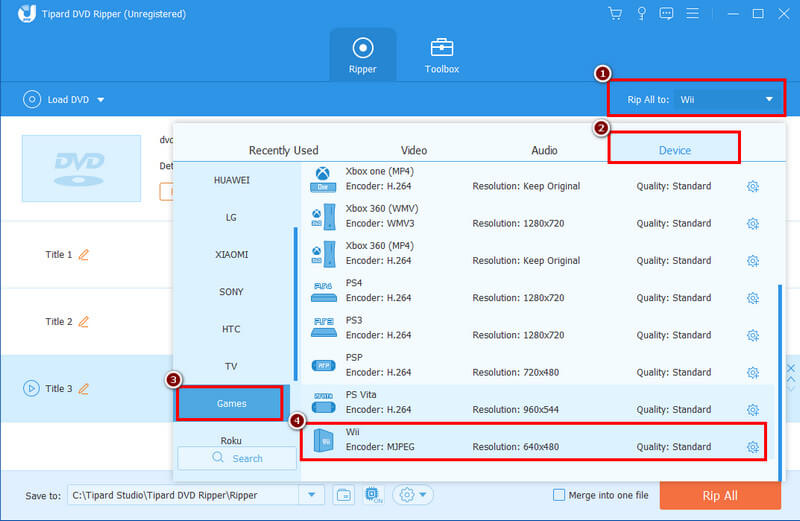Choose HTC device category
800x521 pixels.
point(232,329)
